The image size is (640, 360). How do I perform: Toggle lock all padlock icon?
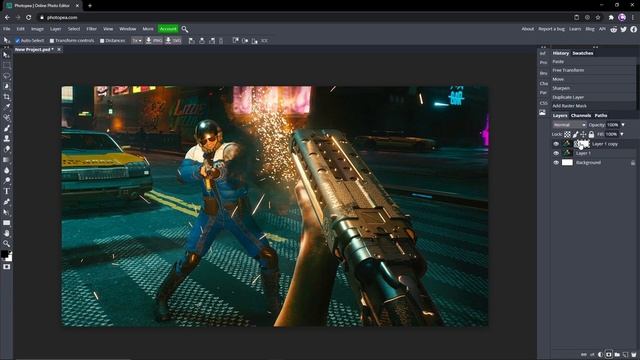pyautogui.click(x=591, y=134)
